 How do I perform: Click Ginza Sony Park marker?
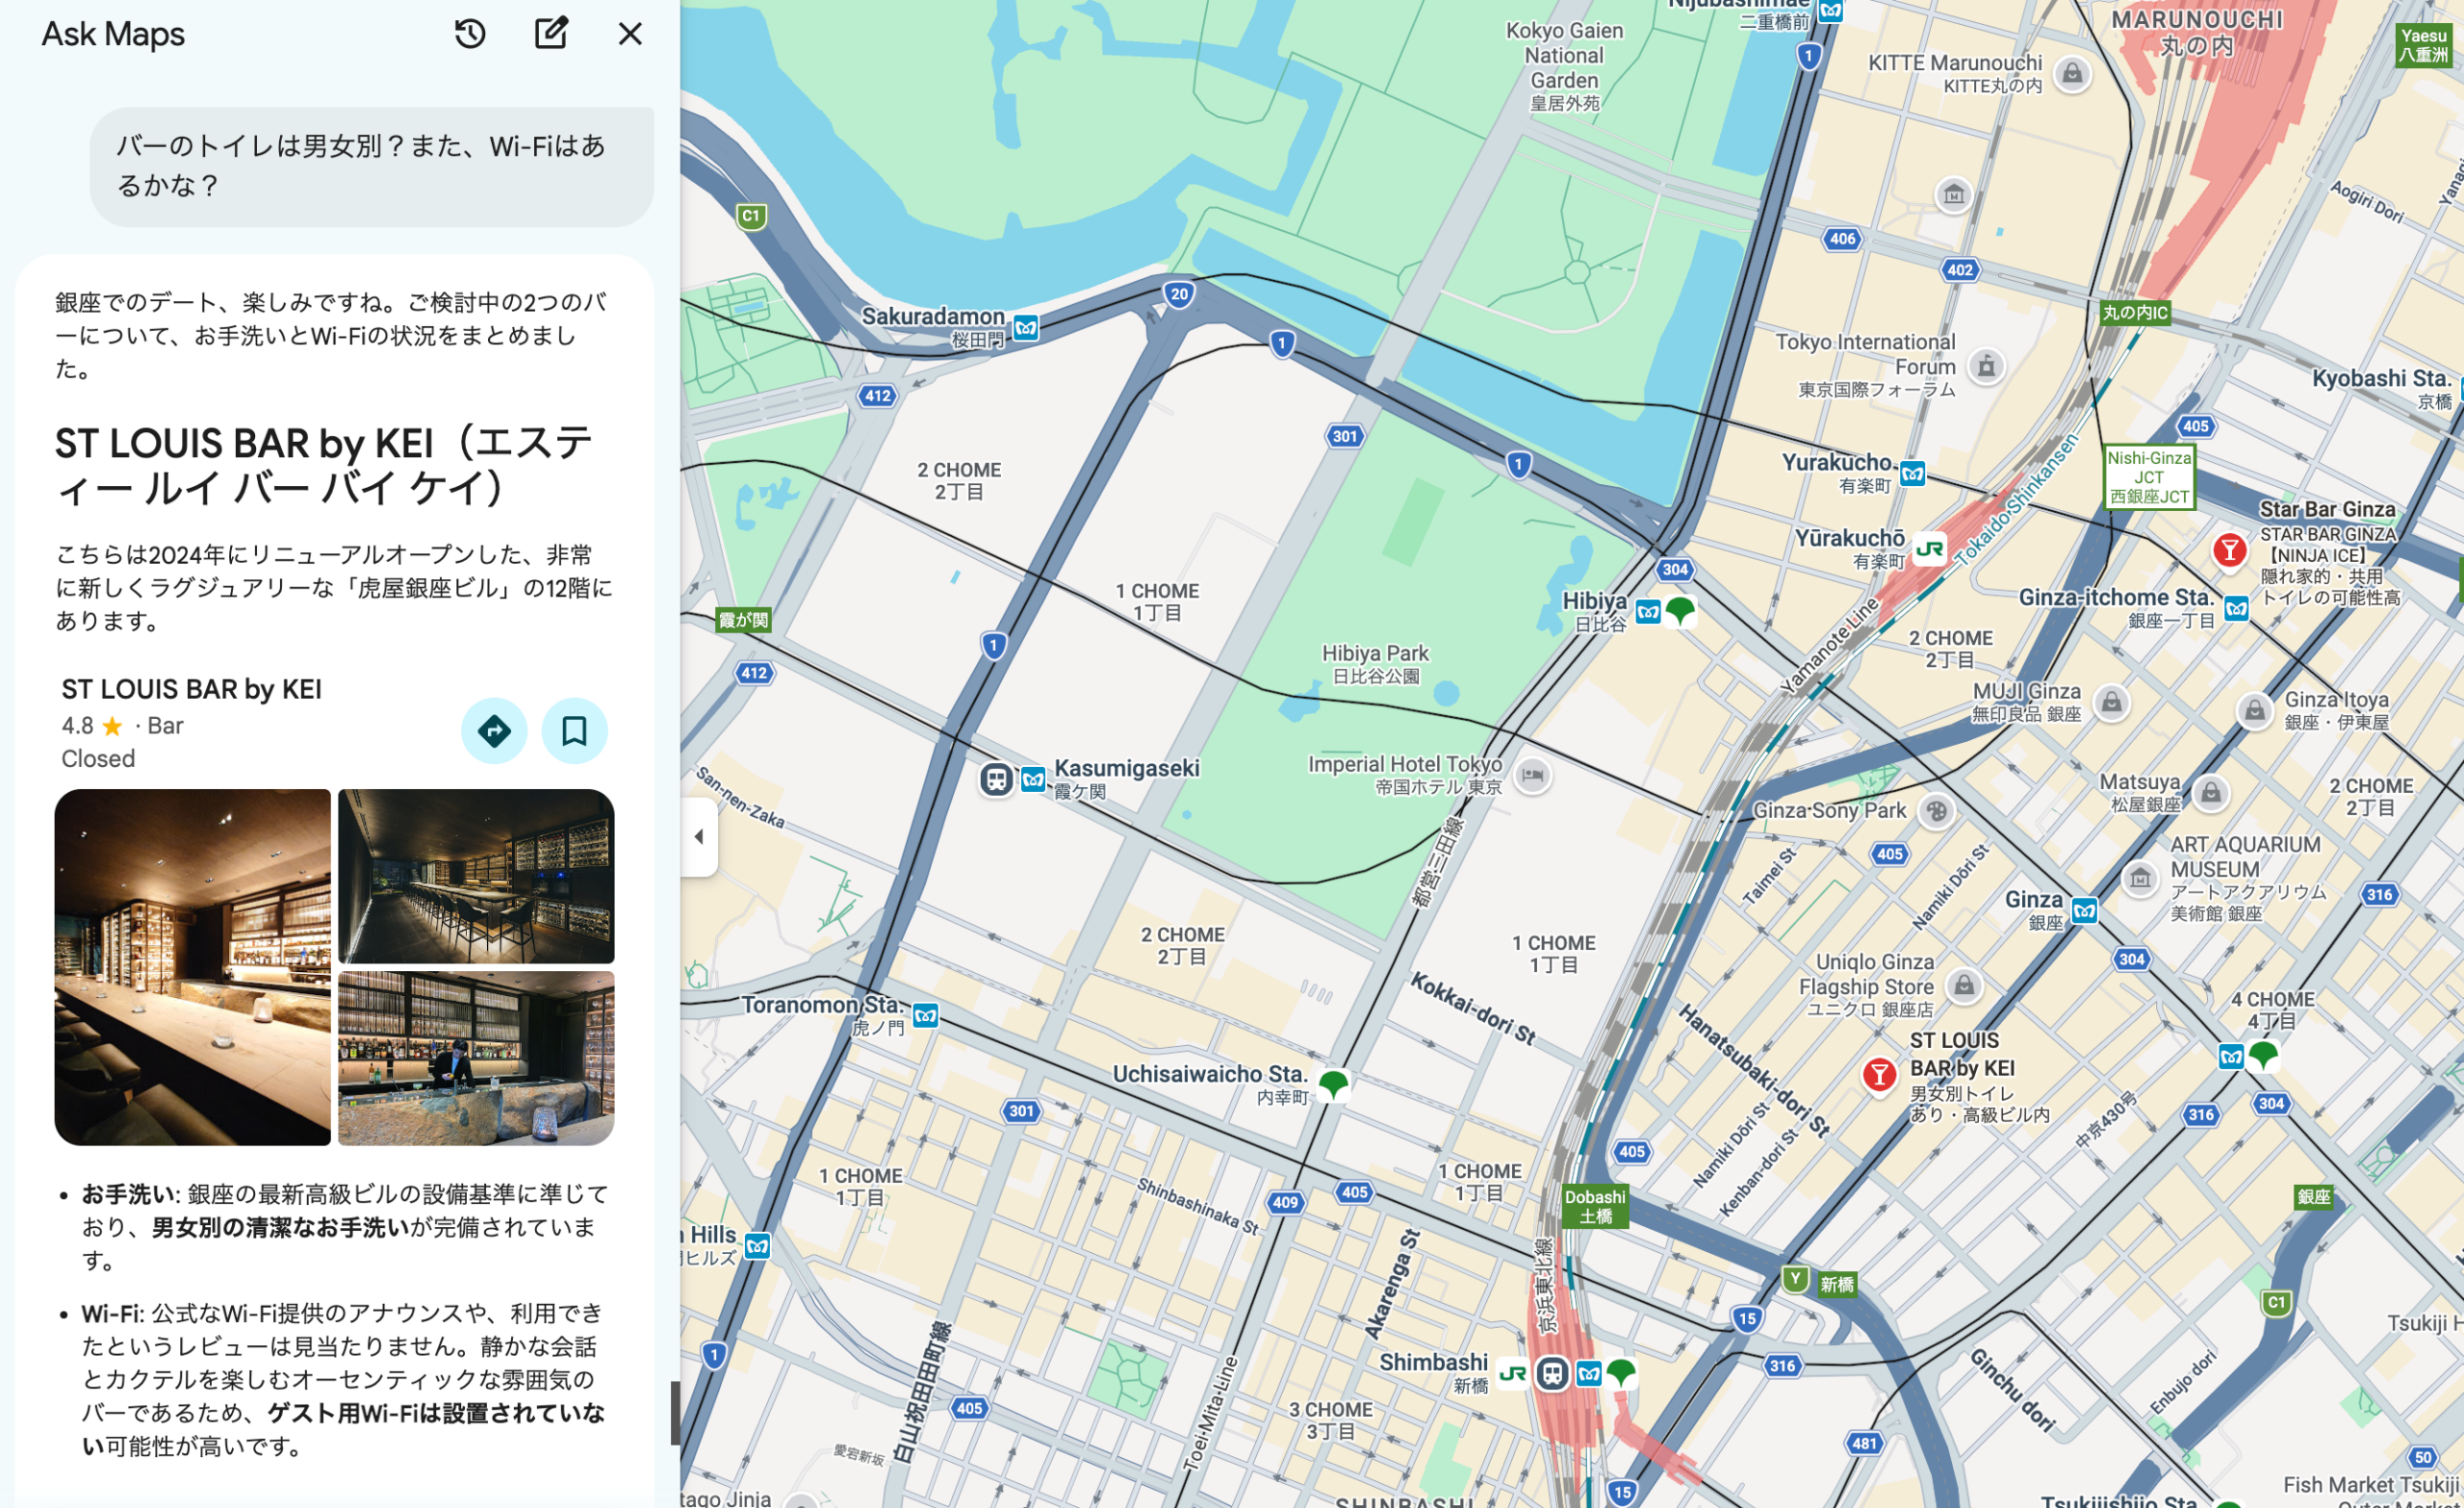click(1937, 811)
